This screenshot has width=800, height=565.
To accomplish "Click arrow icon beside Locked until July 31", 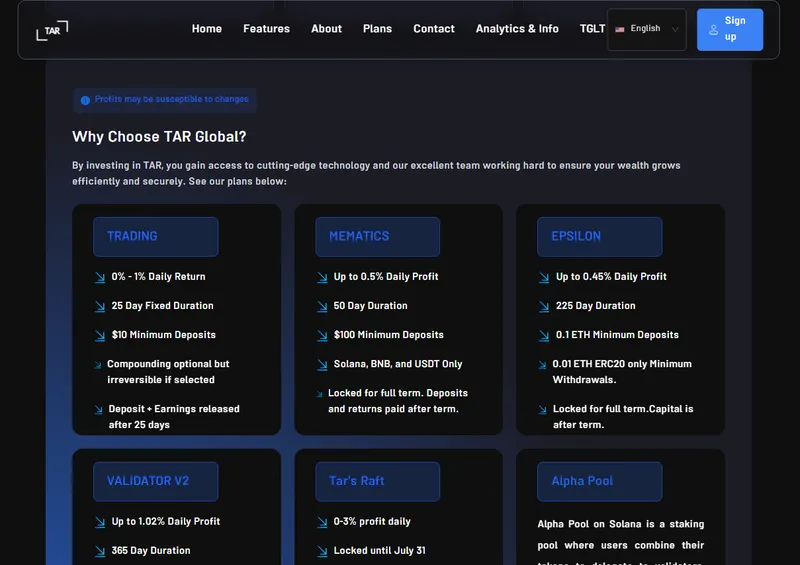I will pos(322,551).
